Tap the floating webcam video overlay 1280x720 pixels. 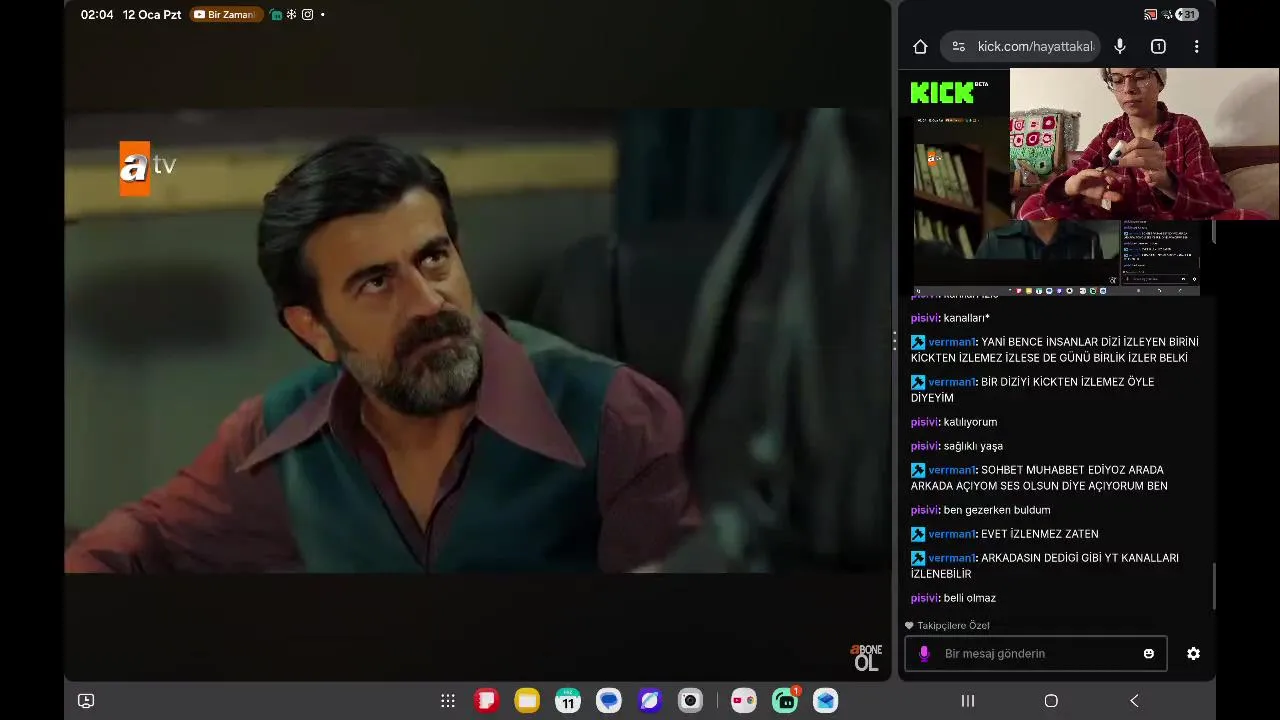coord(1144,143)
